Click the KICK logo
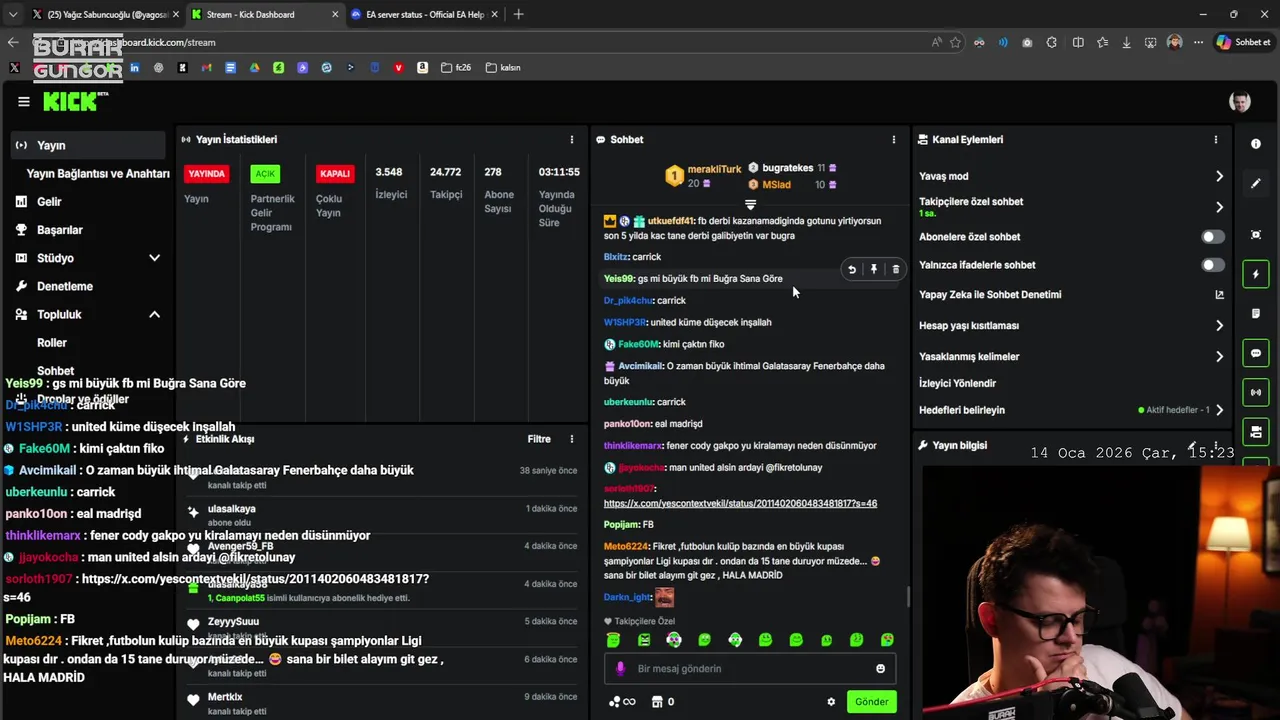 tap(73, 101)
